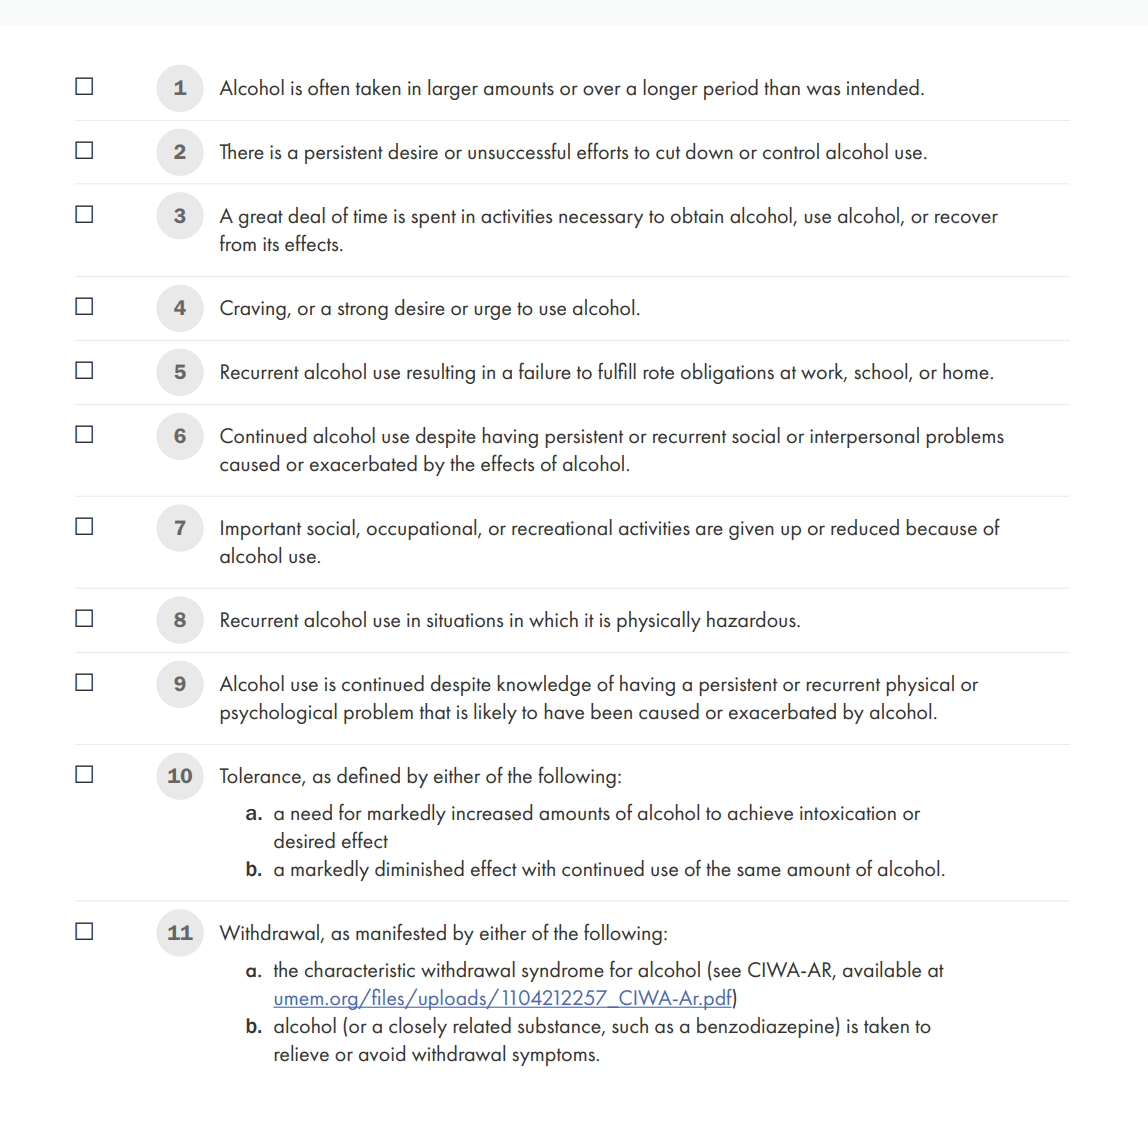Viewport: 1148px width, 1123px height.
Task: Tick the checkbox for persistent desire criterion
Action: tap(85, 150)
